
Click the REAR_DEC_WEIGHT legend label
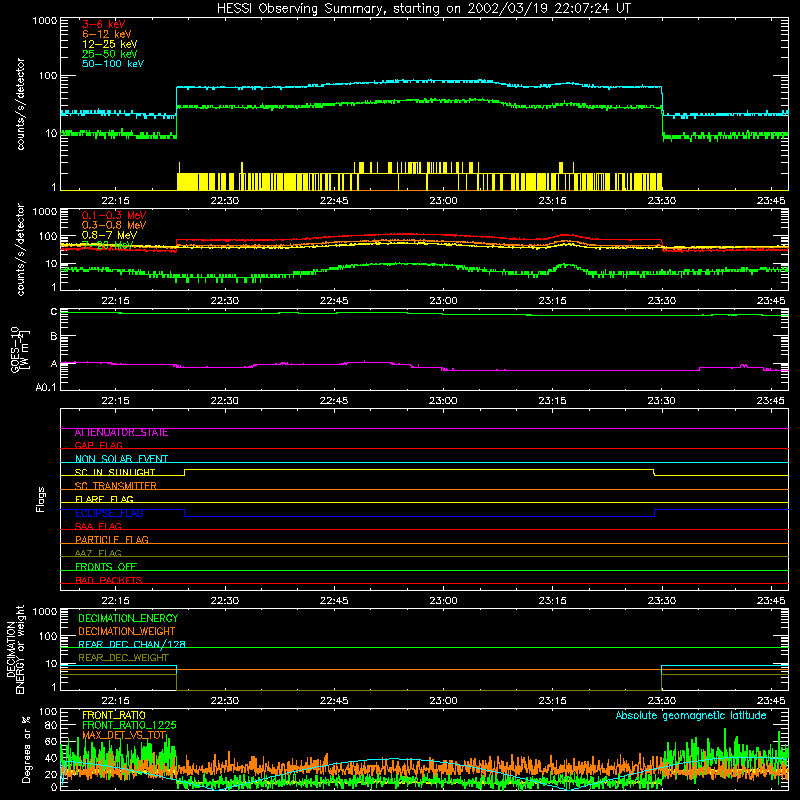click(x=123, y=658)
